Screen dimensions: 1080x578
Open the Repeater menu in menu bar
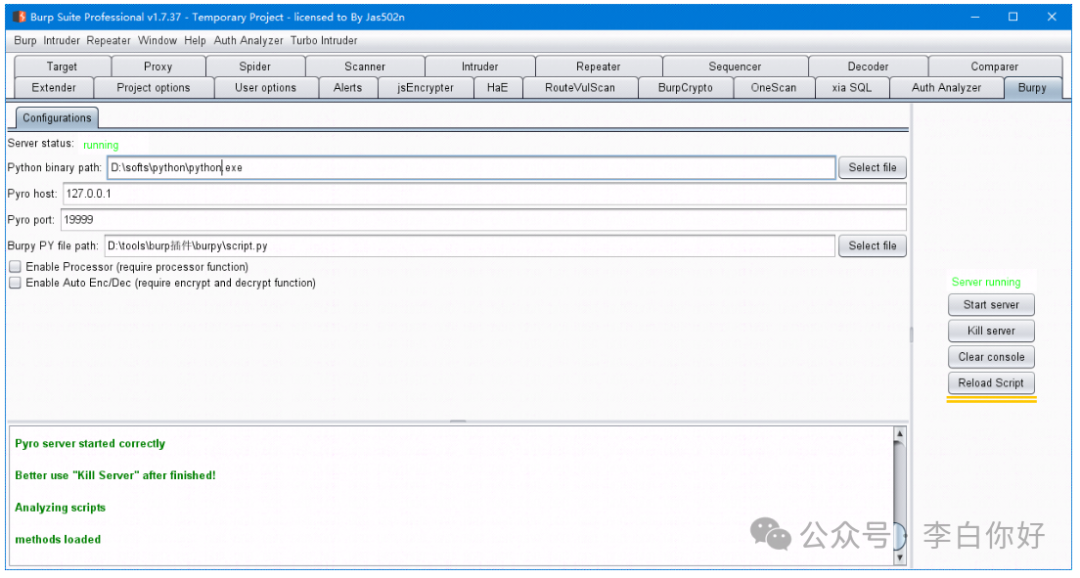[x=108, y=41]
